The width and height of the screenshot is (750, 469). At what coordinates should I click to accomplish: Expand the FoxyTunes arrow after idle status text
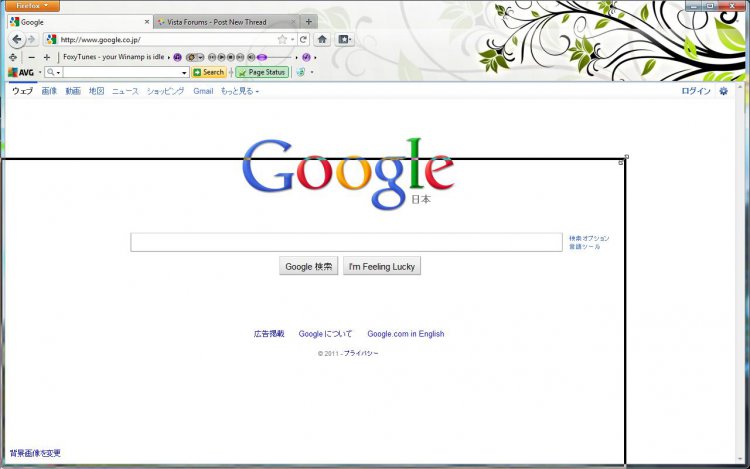(169, 57)
